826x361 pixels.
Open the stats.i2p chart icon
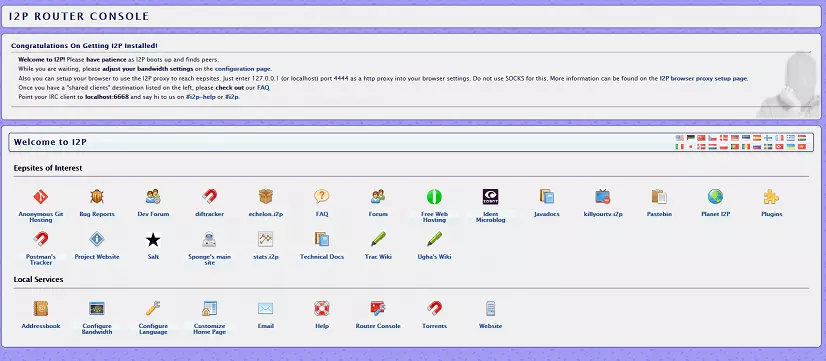[266, 239]
